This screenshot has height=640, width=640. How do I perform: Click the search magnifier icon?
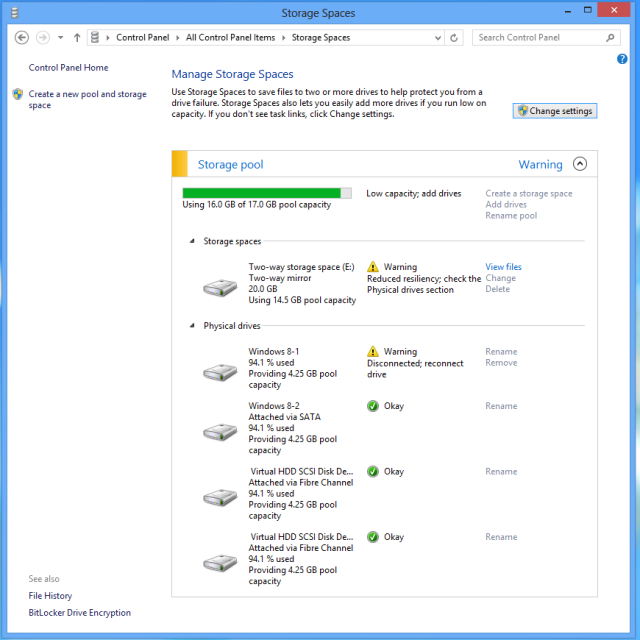[x=610, y=38]
